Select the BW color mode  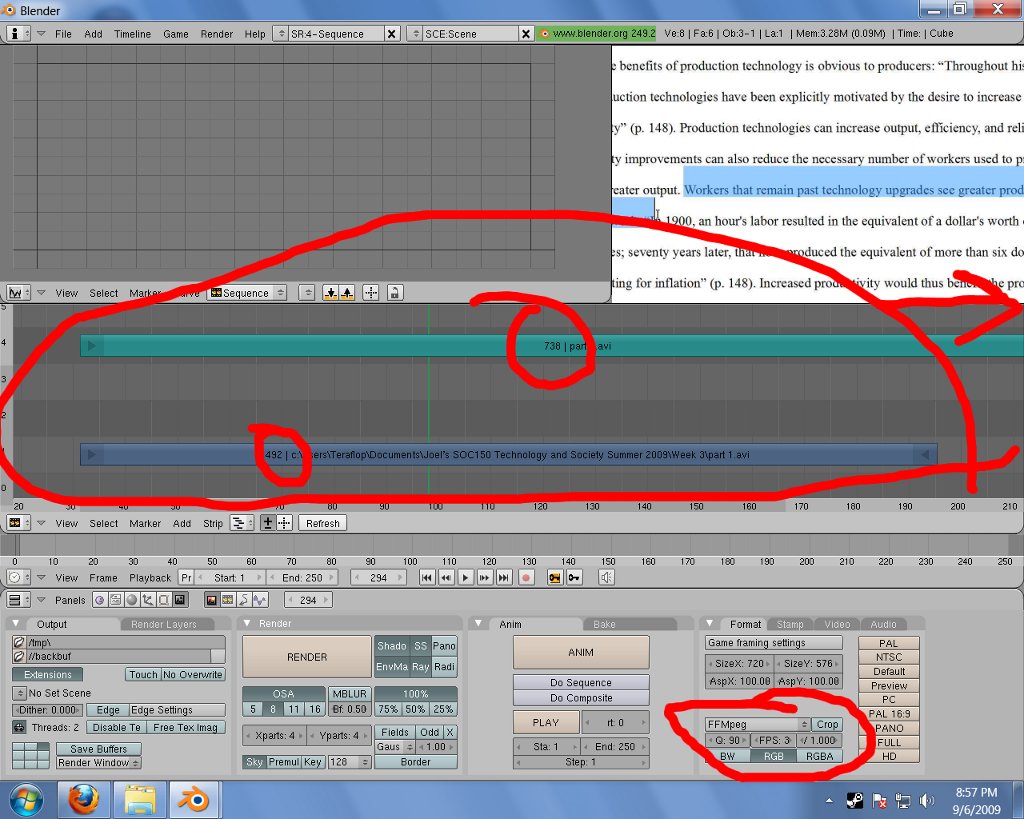pos(728,756)
